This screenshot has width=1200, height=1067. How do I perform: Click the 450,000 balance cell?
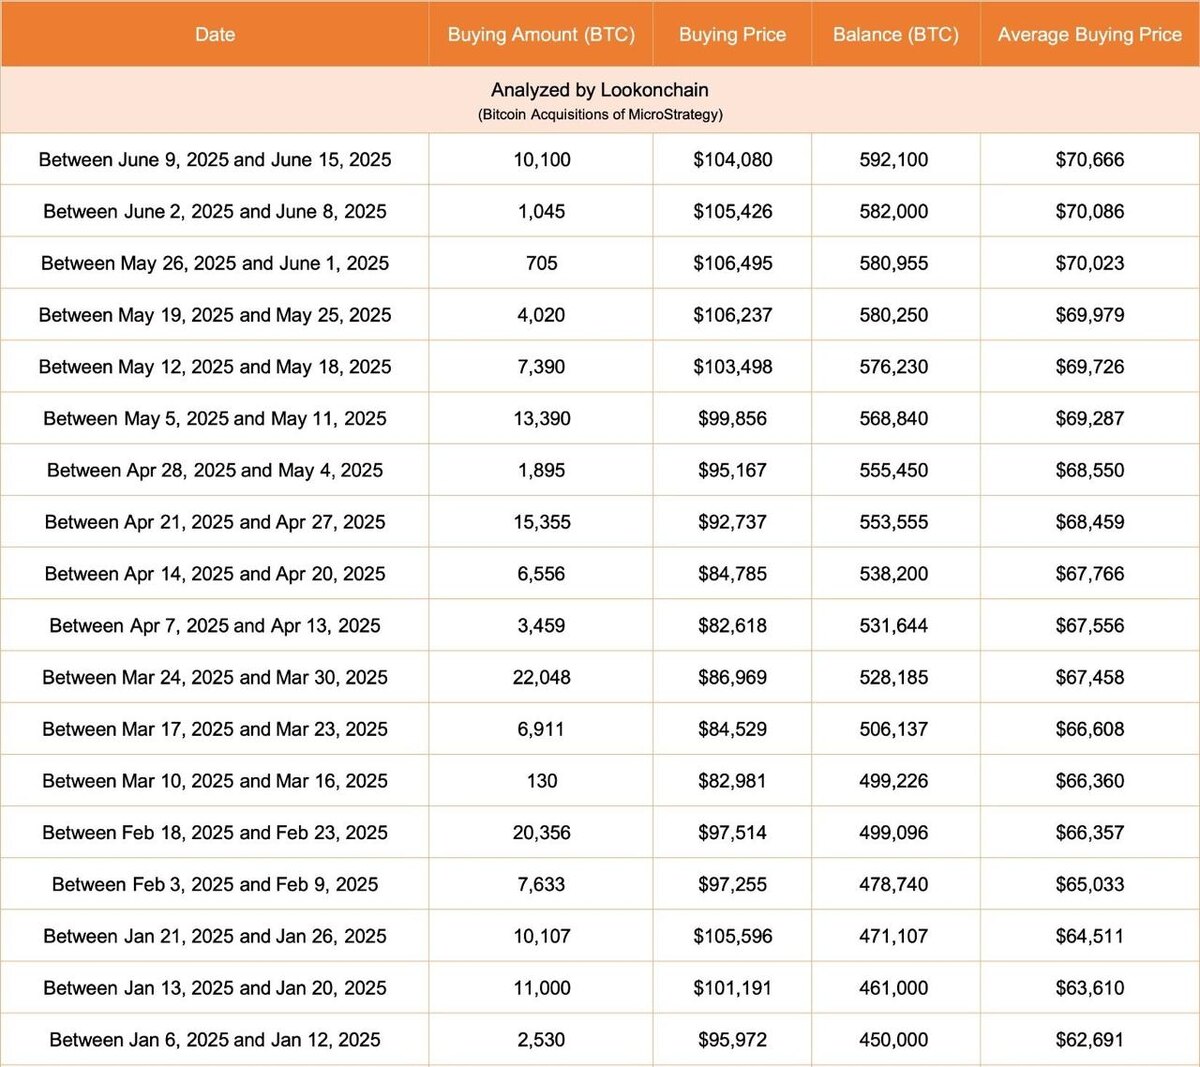pos(895,1040)
